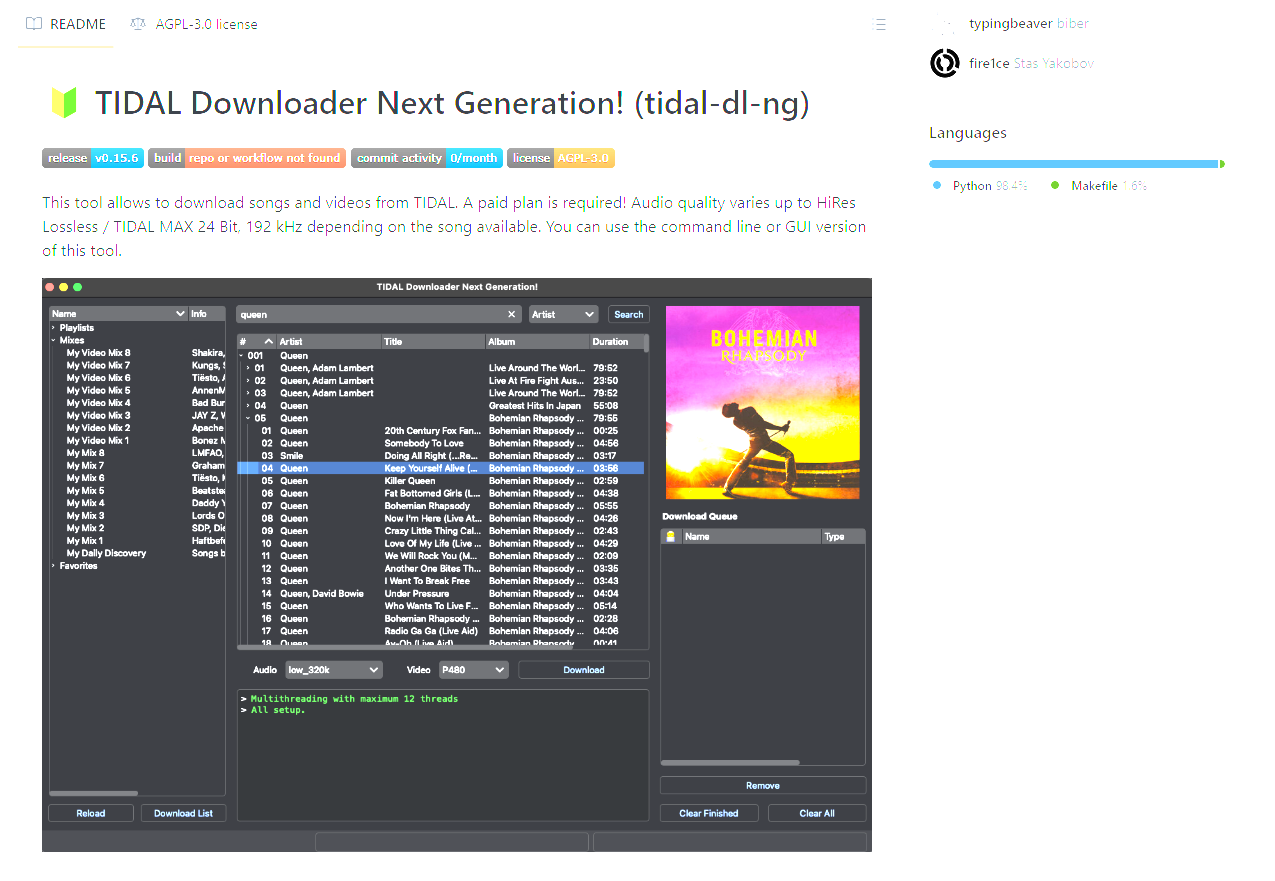Screen dimensions: 1275x881
Task: Switch to the README tab
Action: [66, 24]
